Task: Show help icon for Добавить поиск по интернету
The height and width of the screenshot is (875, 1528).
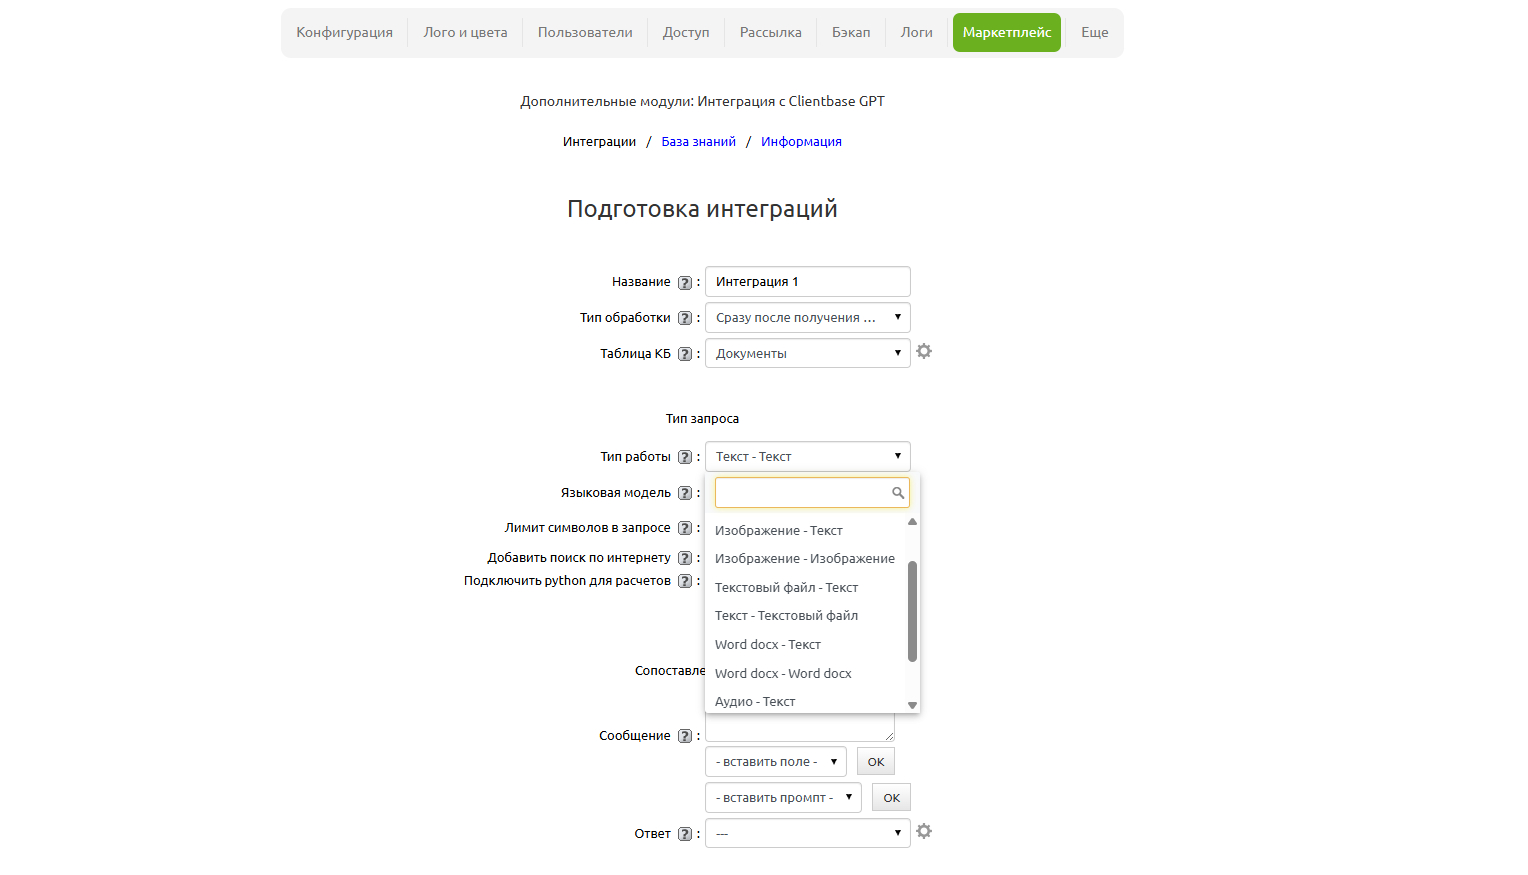Action: pyautogui.click(x=685, y=558)
